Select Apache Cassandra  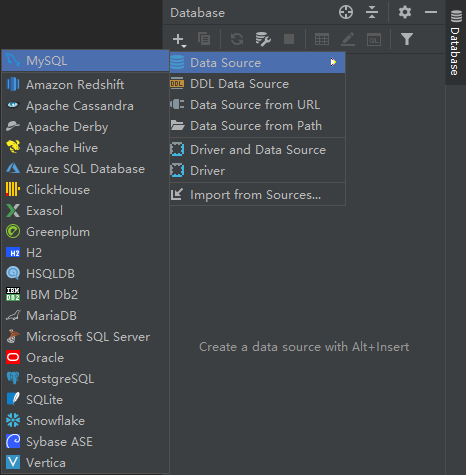[86, 106]
